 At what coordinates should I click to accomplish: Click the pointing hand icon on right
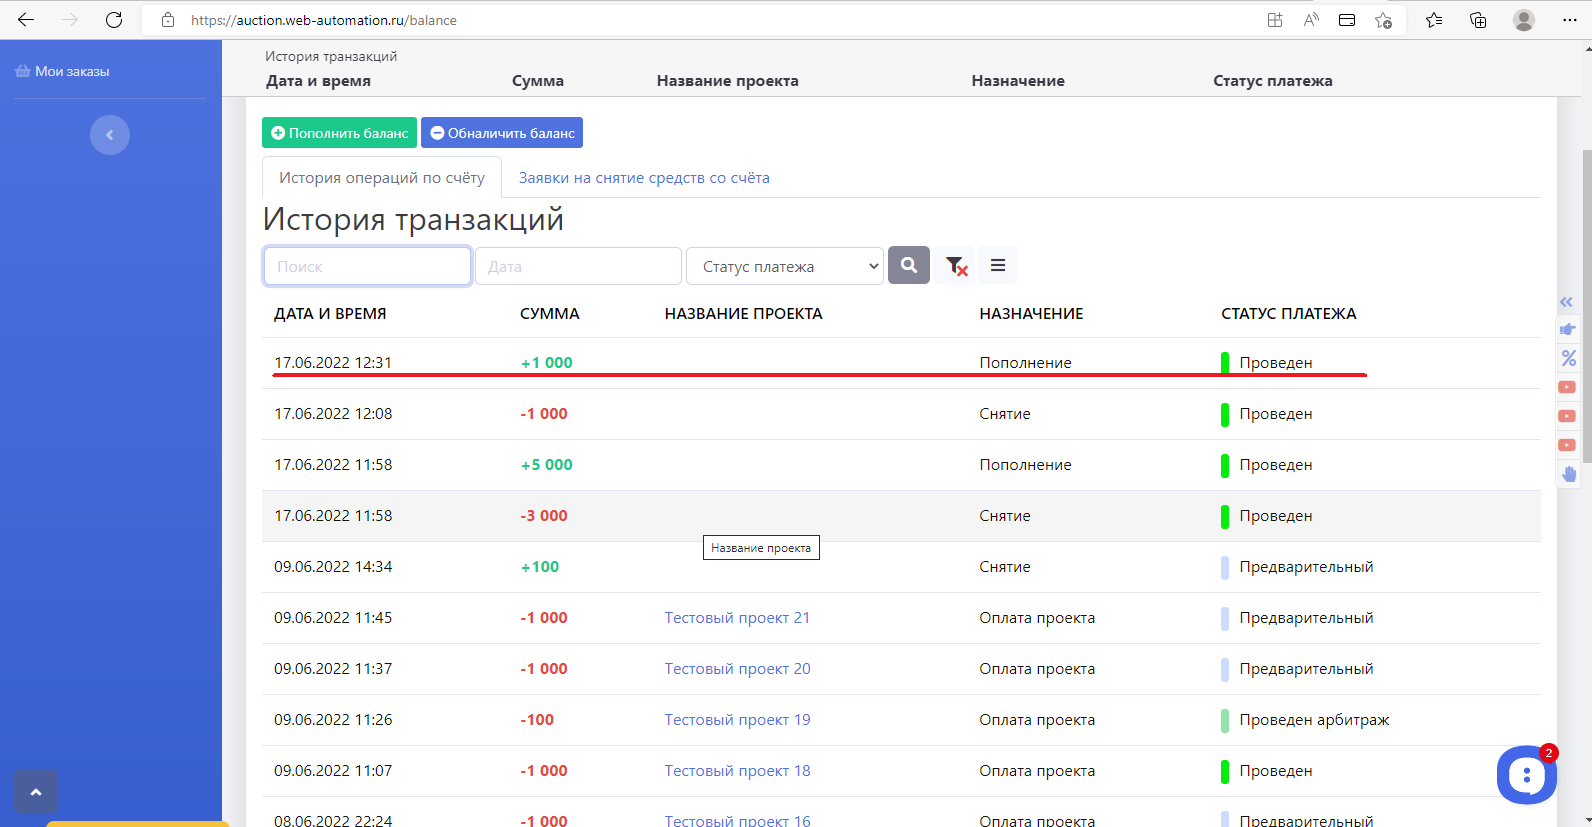1567,329
